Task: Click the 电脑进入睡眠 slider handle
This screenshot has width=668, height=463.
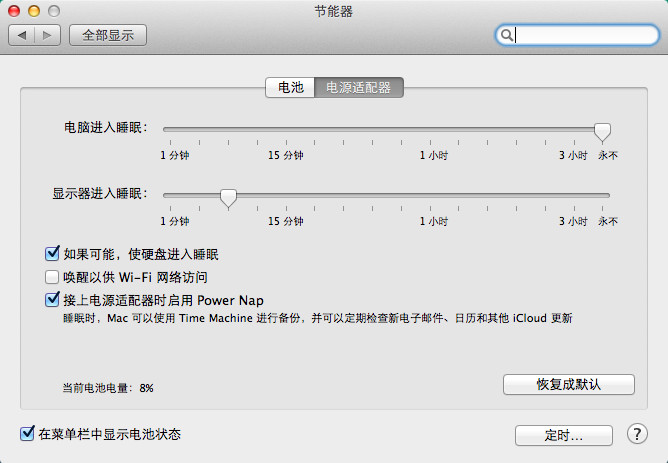Action: click(602, 130)
